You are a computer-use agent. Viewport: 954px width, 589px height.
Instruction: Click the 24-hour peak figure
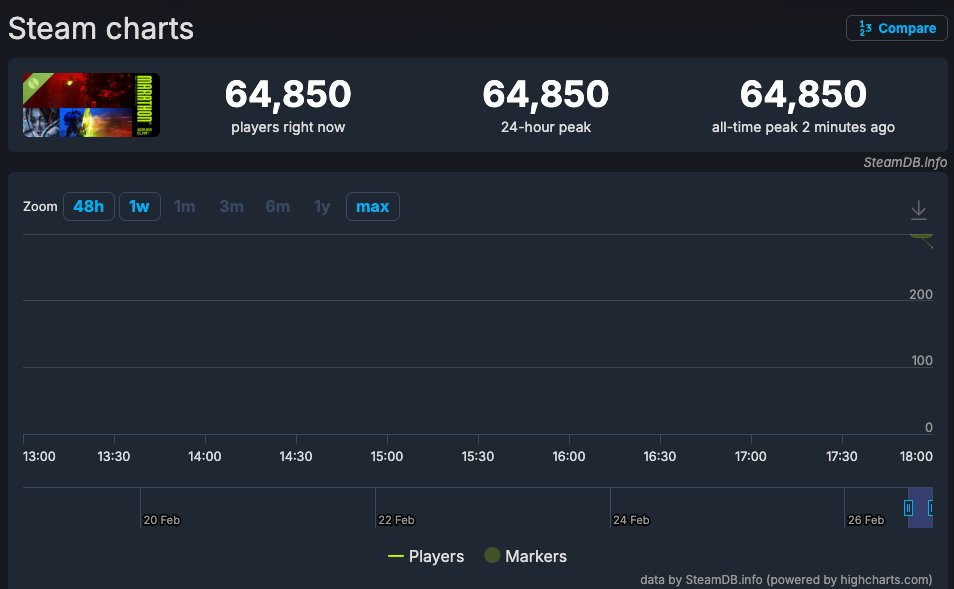coord(546,94)
